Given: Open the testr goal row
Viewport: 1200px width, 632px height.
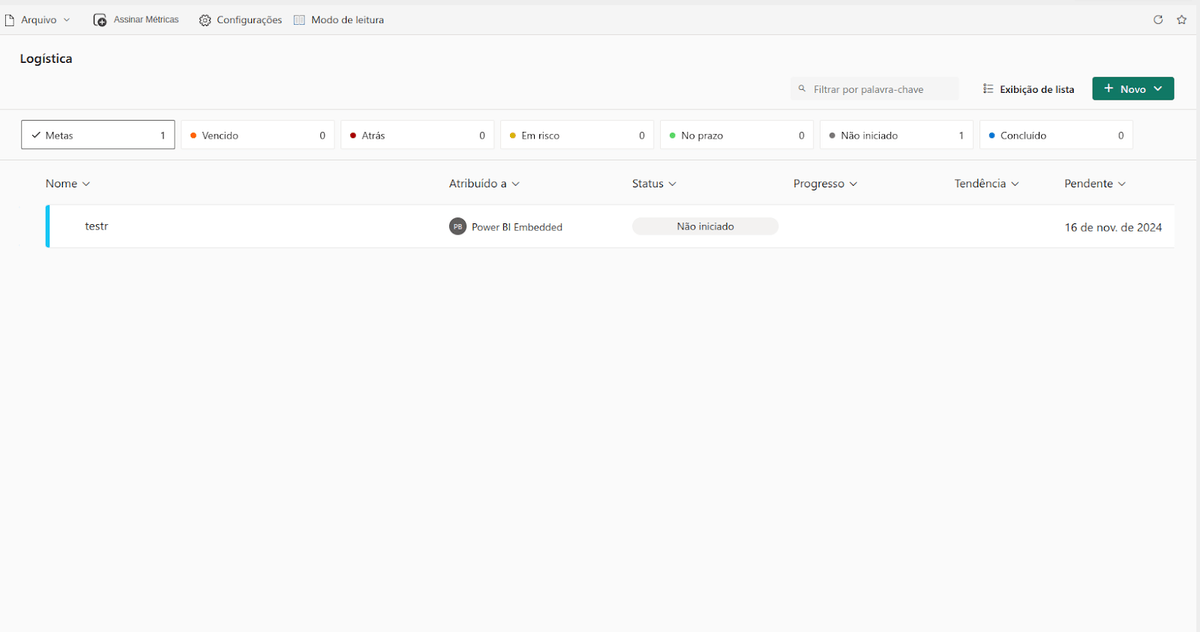Looking at the screenshot, I should click(97, 226).
